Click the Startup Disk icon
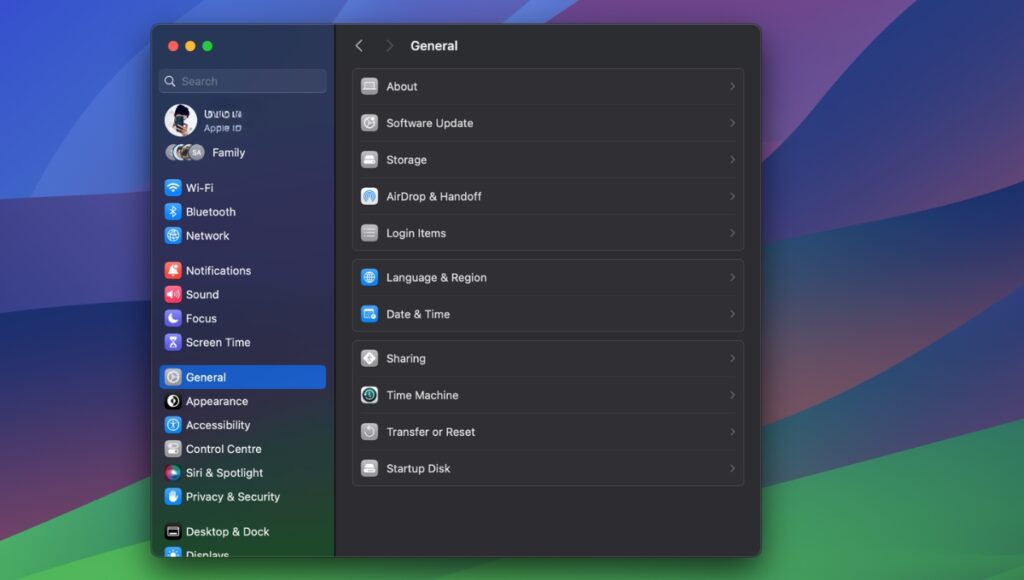 pos(370,468)
